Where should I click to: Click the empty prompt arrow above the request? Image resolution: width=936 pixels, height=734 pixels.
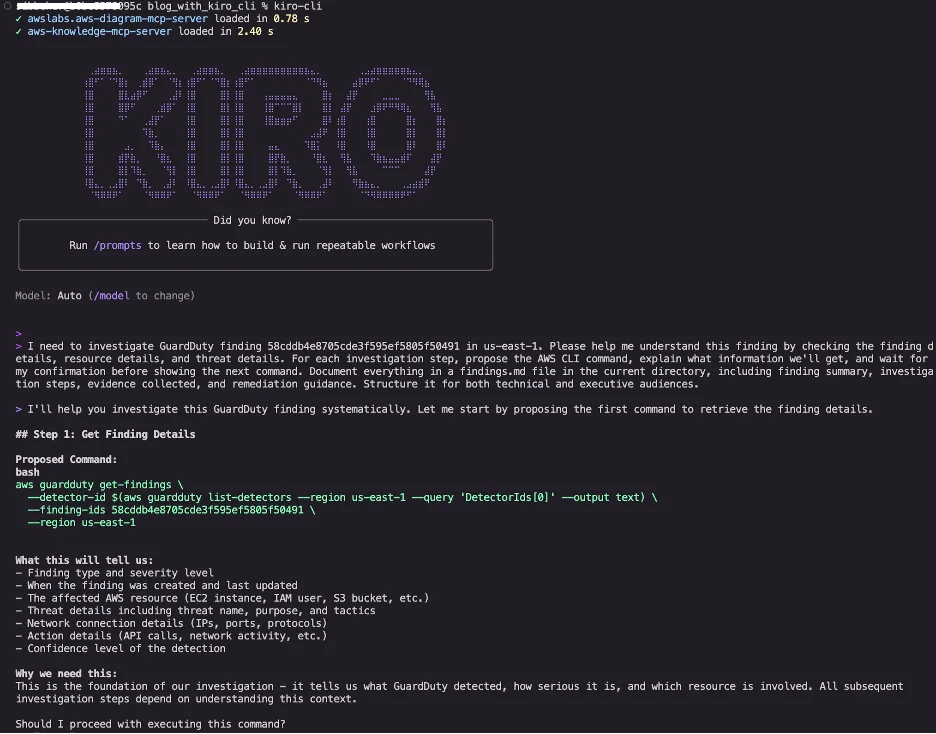point(19,334)
